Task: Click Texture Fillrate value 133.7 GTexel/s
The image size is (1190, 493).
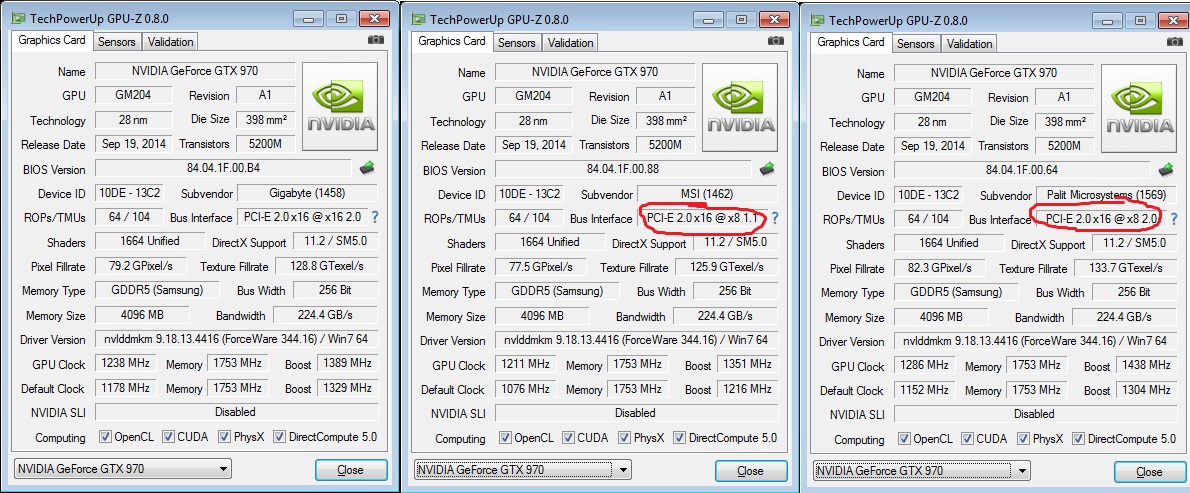Action: pyautogui.click(x=1125, y=268)
